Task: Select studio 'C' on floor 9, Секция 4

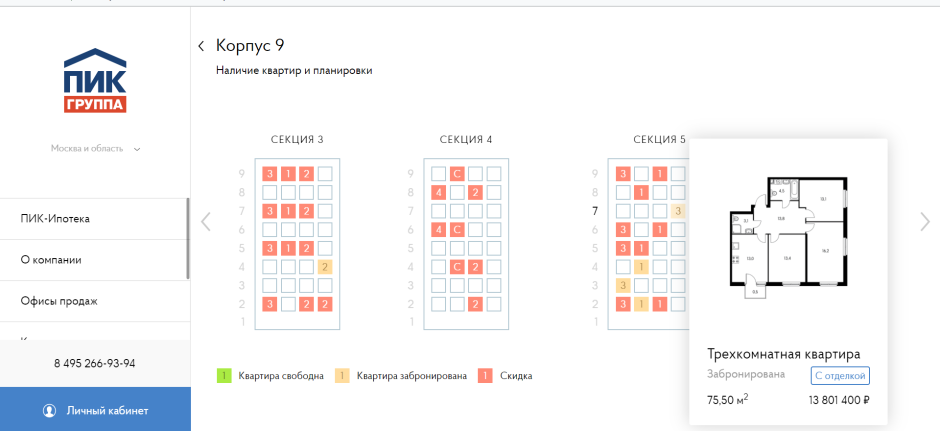Action: (x=457, y=173)
